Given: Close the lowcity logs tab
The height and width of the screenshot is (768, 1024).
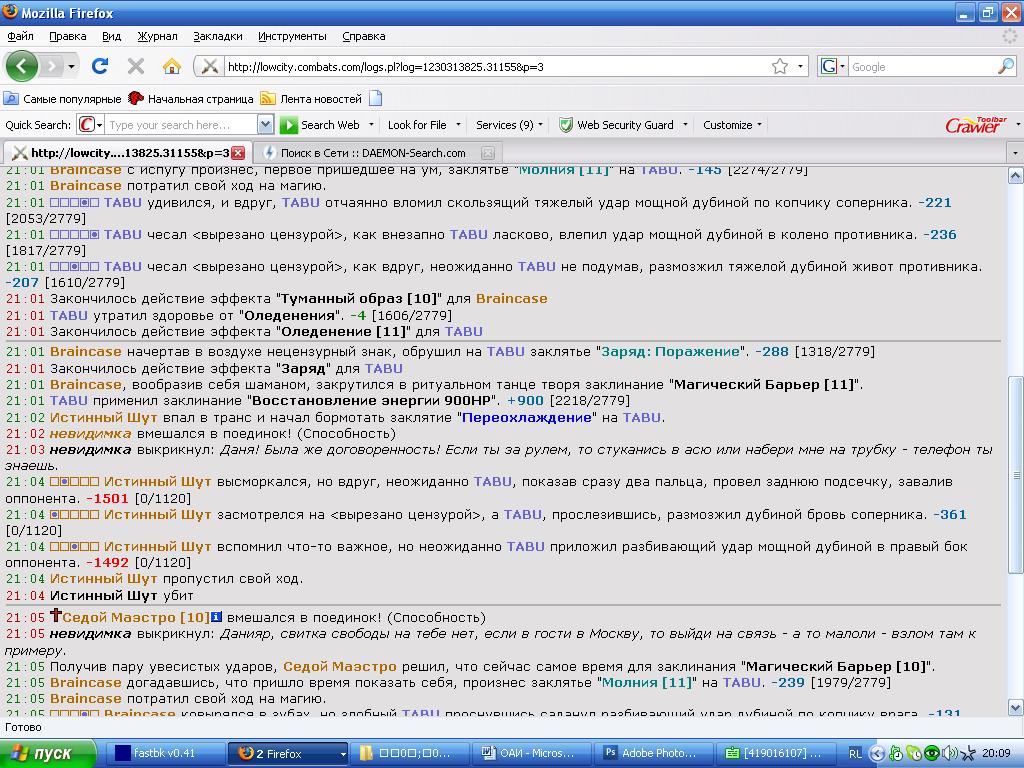Looking at the screenshot, I should pos(238,153).
